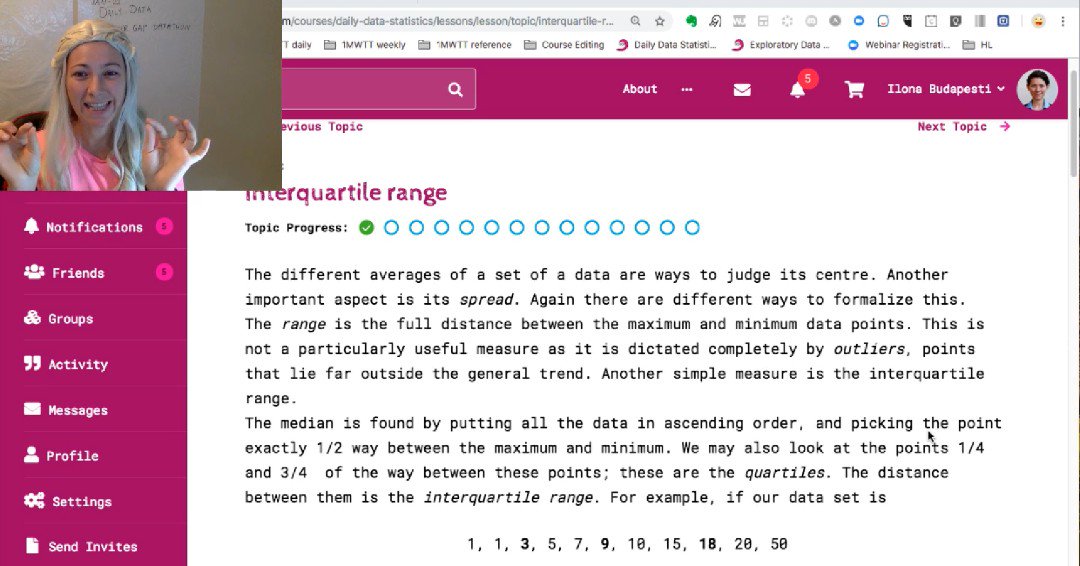Open the notification bell in the top header

coord(798,90)
